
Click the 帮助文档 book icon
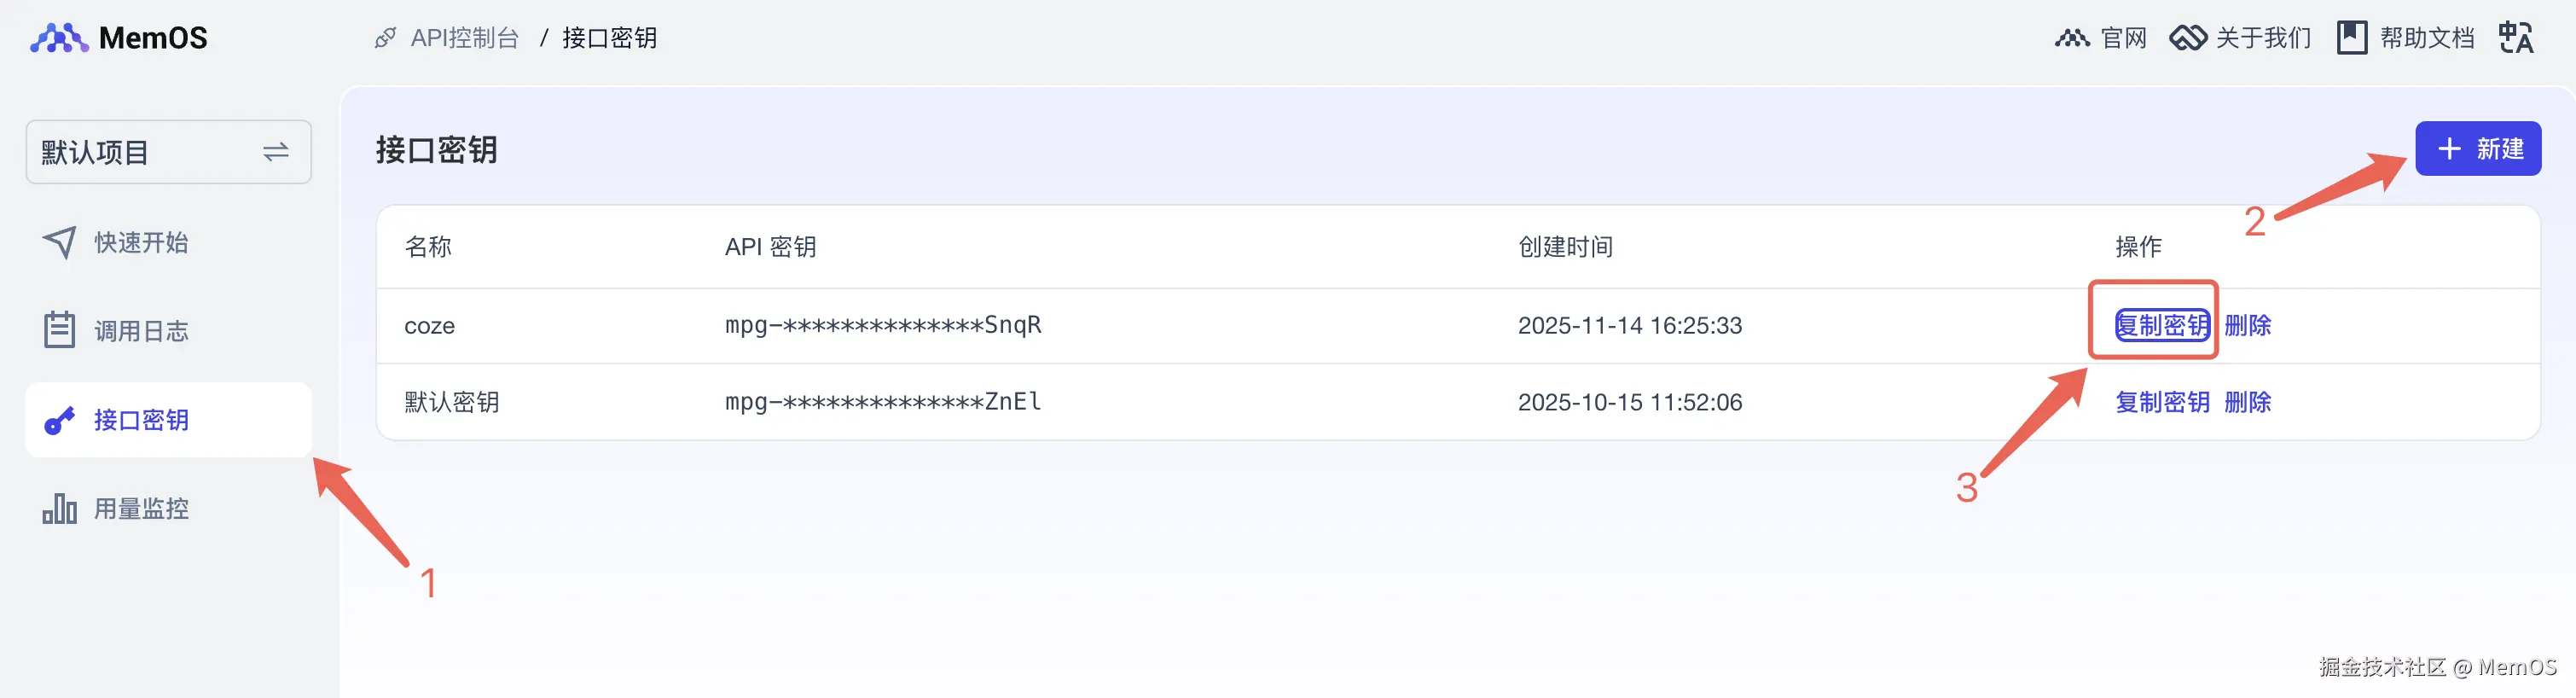click(x=2351, y=38)
